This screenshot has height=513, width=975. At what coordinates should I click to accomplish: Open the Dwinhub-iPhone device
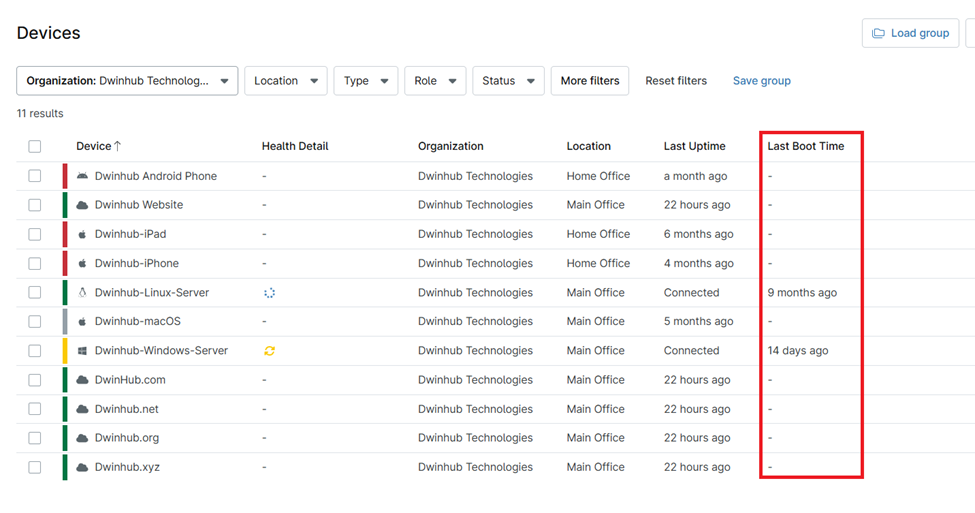pyautogui.click(x=137, y=264)
